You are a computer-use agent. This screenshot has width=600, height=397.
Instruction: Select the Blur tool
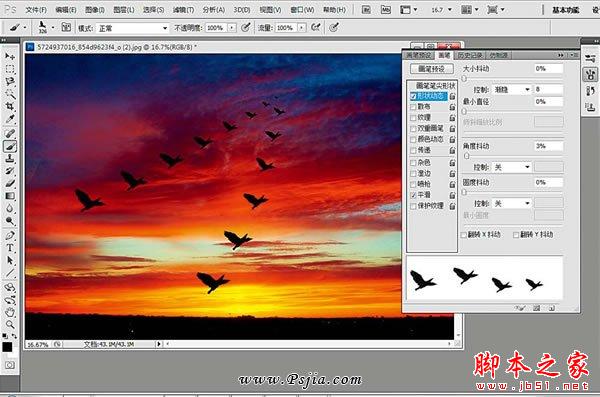10,209
